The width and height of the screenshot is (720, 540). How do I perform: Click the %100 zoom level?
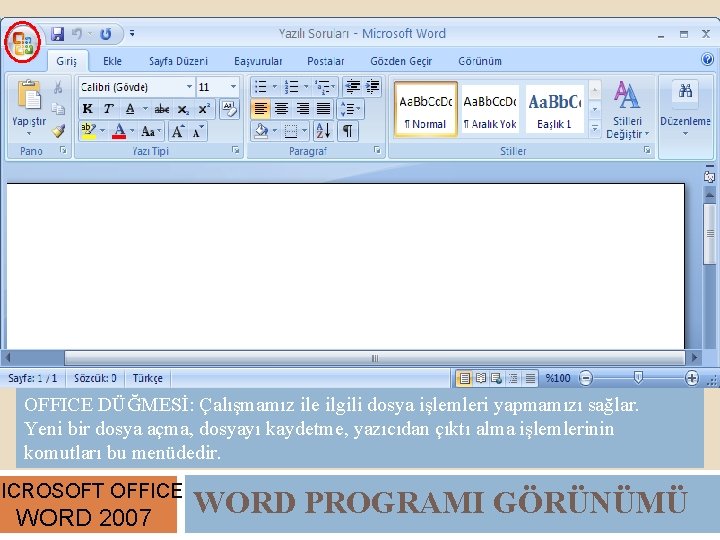coord(557,378)
